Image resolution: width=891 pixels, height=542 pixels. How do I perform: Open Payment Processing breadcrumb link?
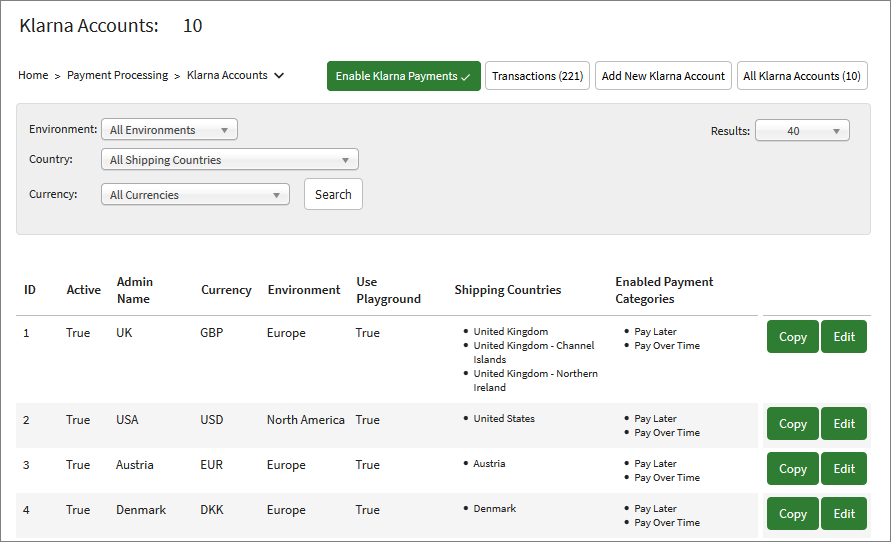(118, 75)
